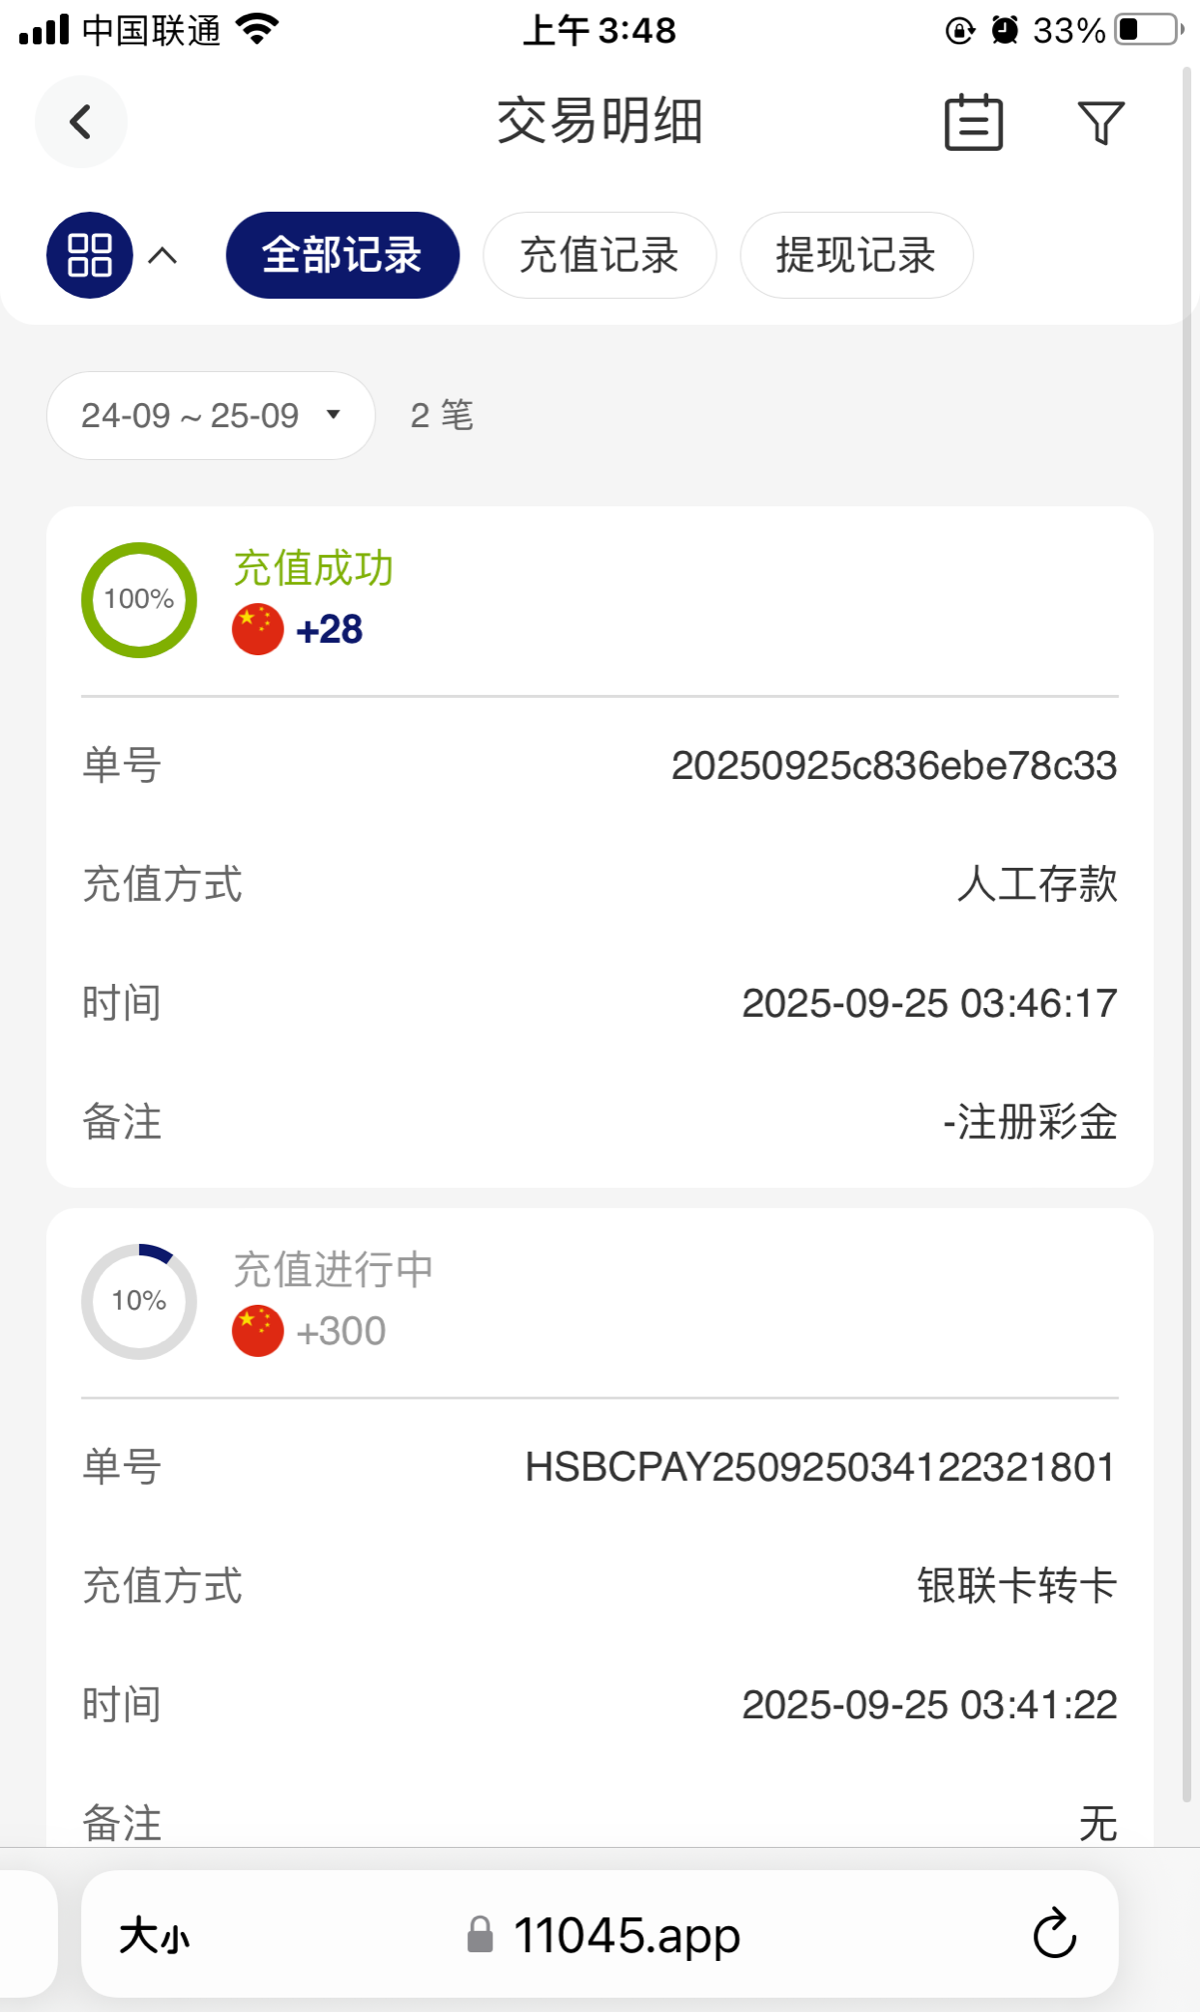The width and height of the screenshot is (1200, 2012).
Task: Open the calendar list icon
Action: coord(973,122)
